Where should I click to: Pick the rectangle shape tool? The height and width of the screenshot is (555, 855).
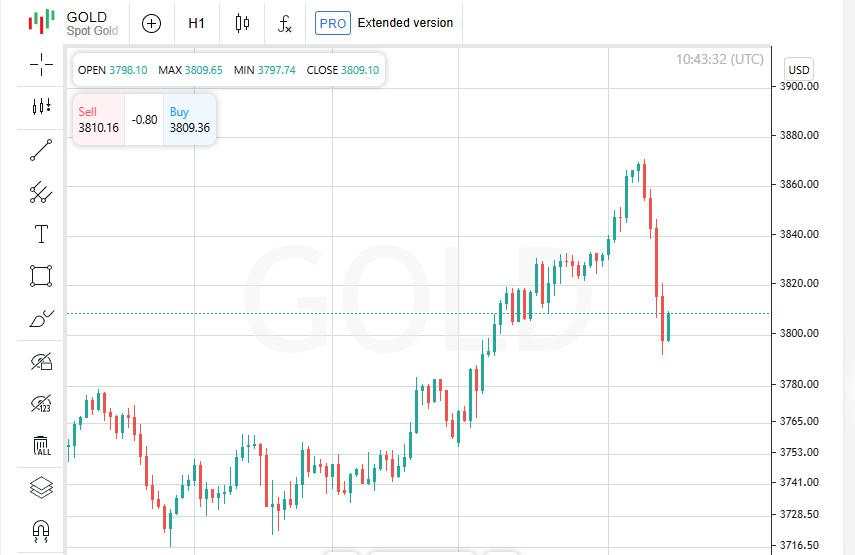click(x=41, y=276)
